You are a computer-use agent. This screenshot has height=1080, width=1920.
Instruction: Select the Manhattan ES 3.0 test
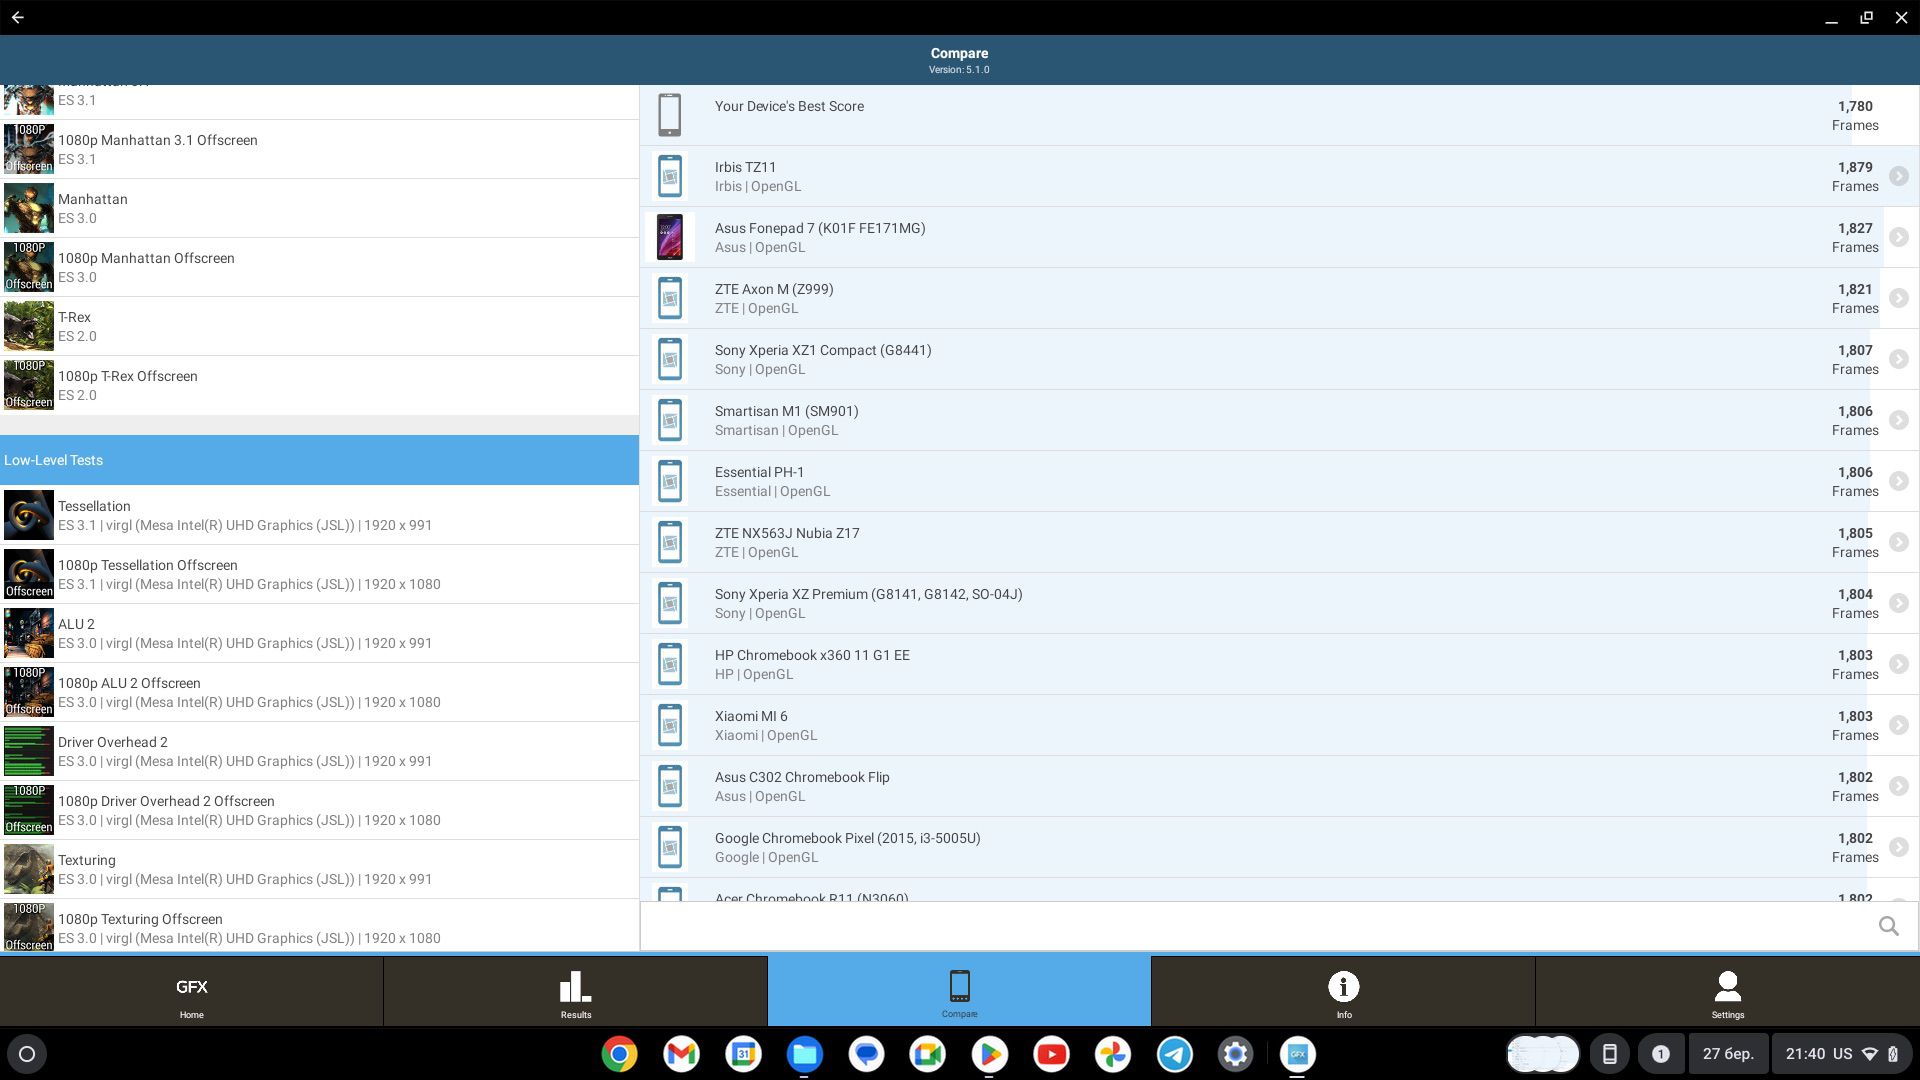(319, 208)
